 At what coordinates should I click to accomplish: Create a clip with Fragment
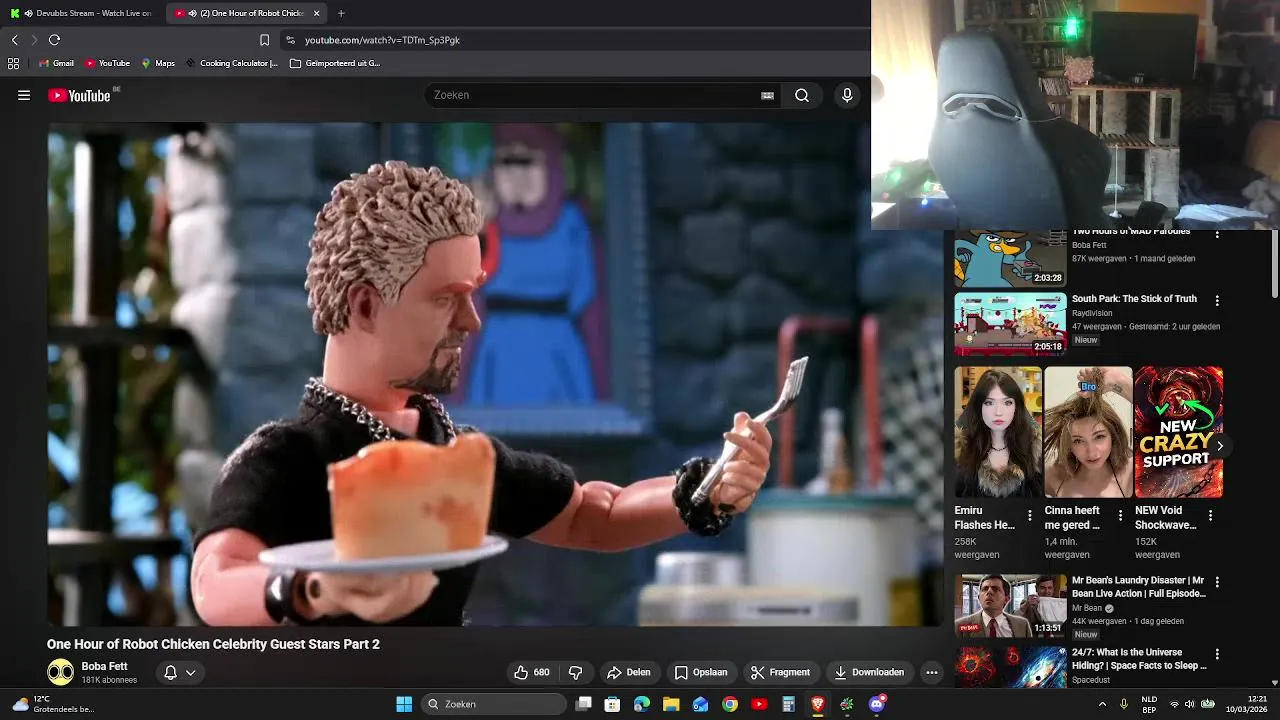click(x=781, y=672)
